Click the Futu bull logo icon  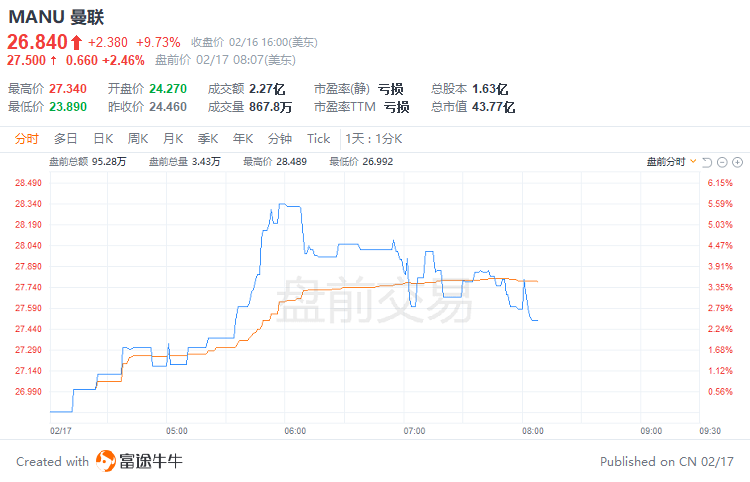(106, 461)
